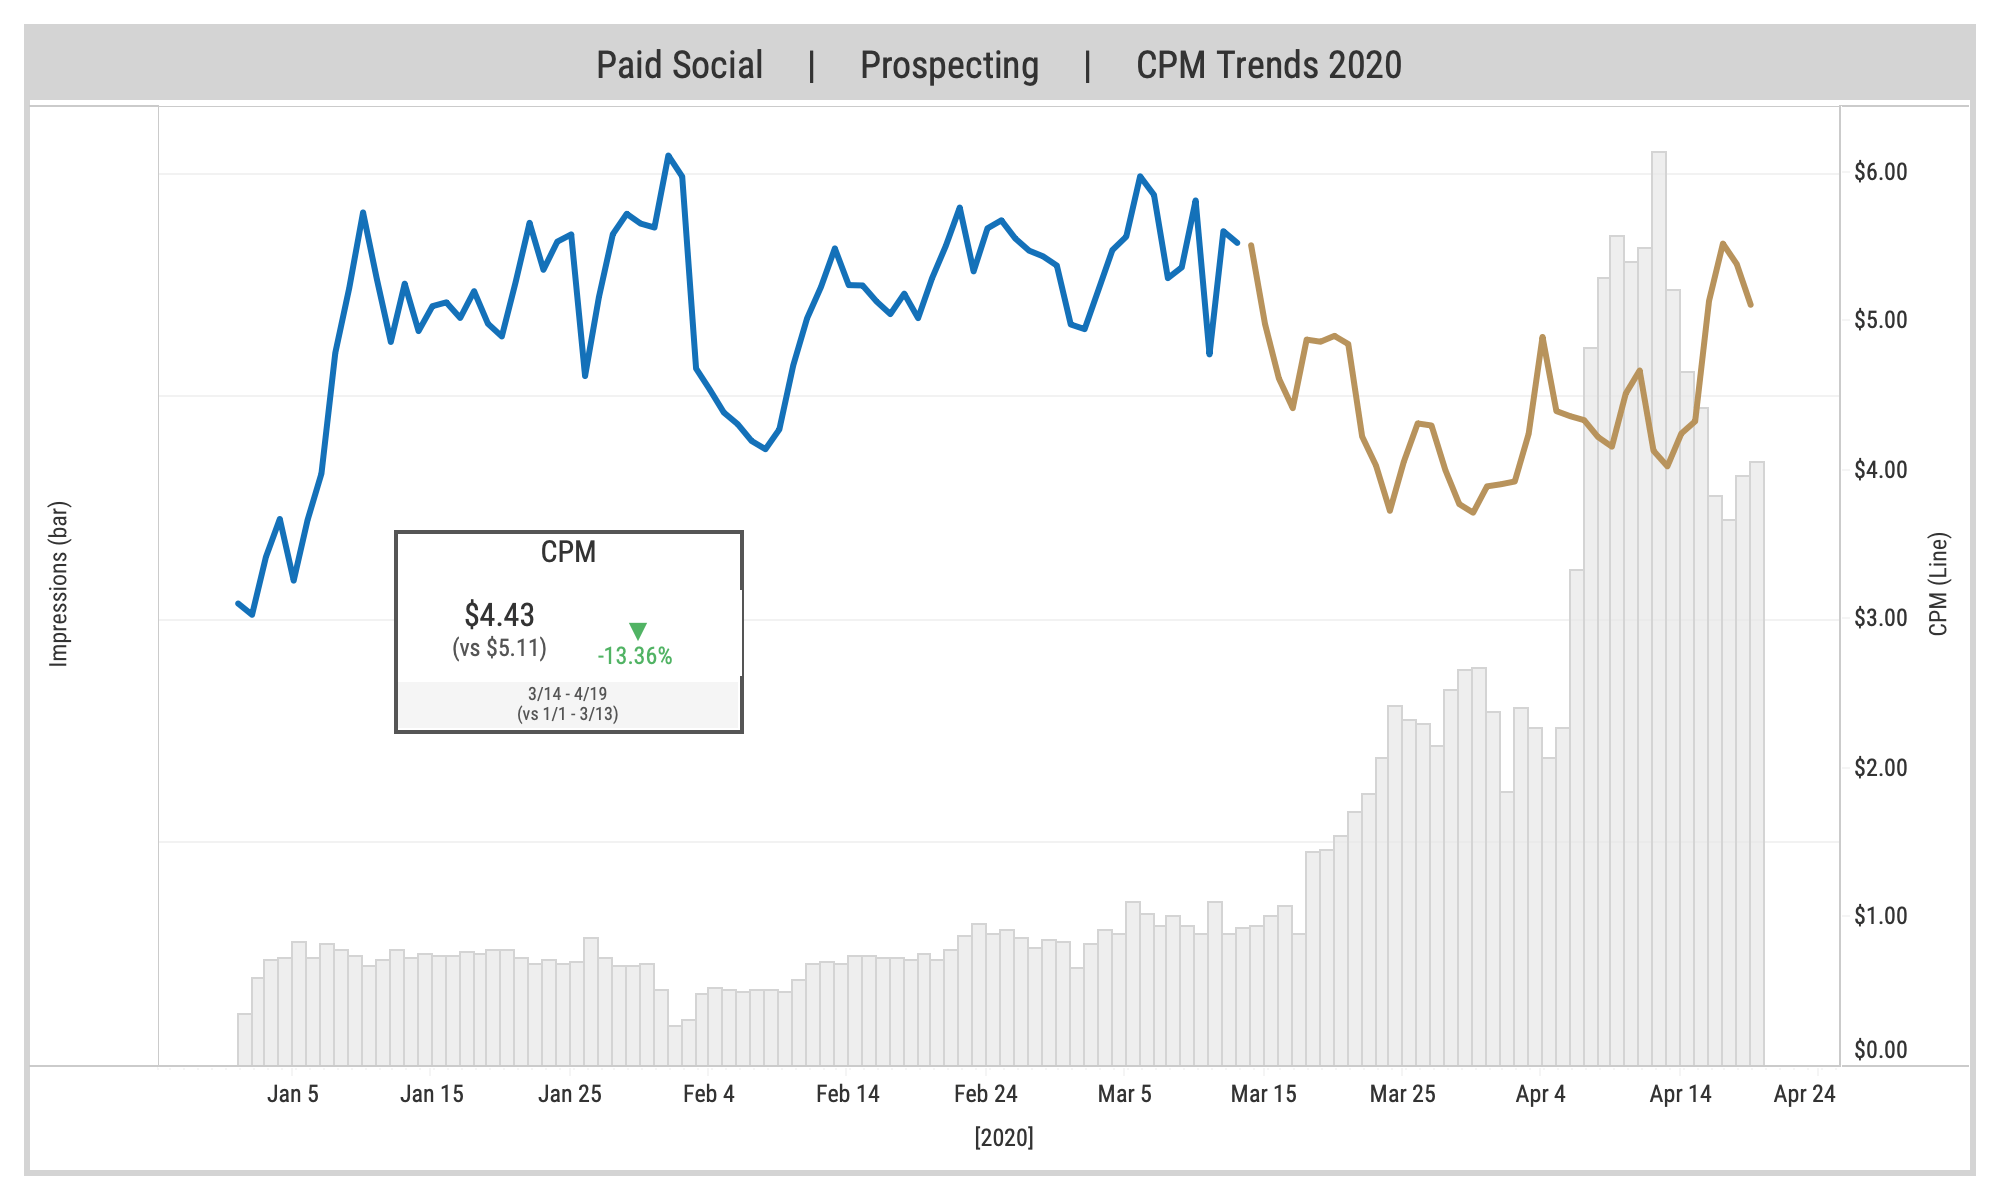
Task: Click the "(vs 1/1 - 3/13)" comparison range
Action: click(x=567, y=714)
